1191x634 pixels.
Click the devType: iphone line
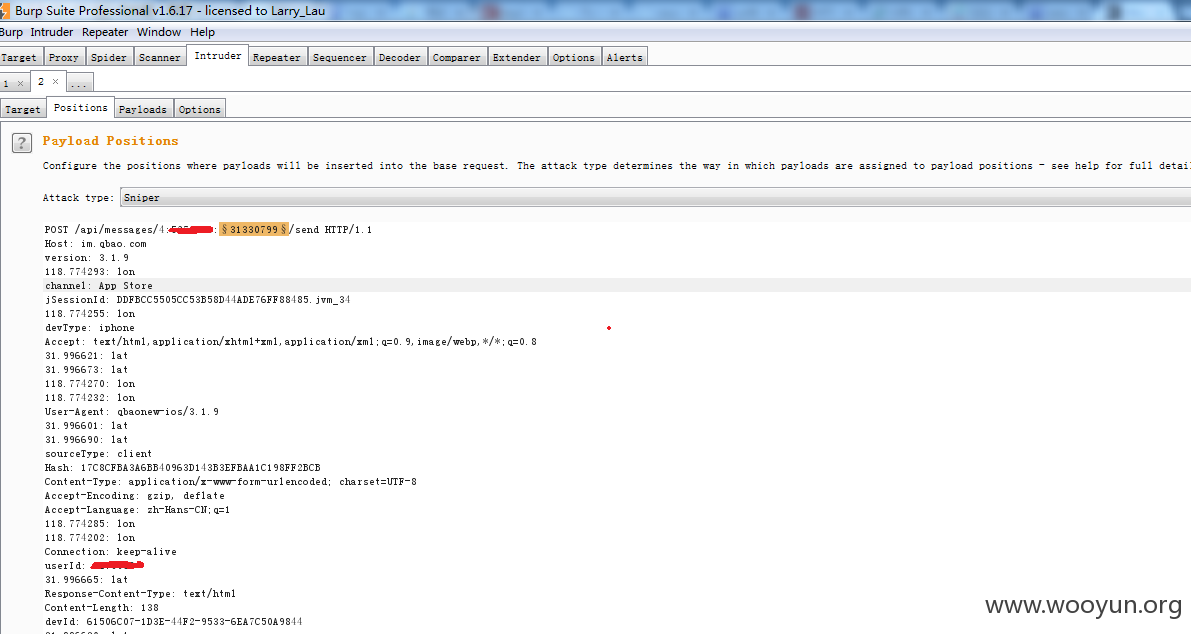pyautogui.click(x=90, y=327)
